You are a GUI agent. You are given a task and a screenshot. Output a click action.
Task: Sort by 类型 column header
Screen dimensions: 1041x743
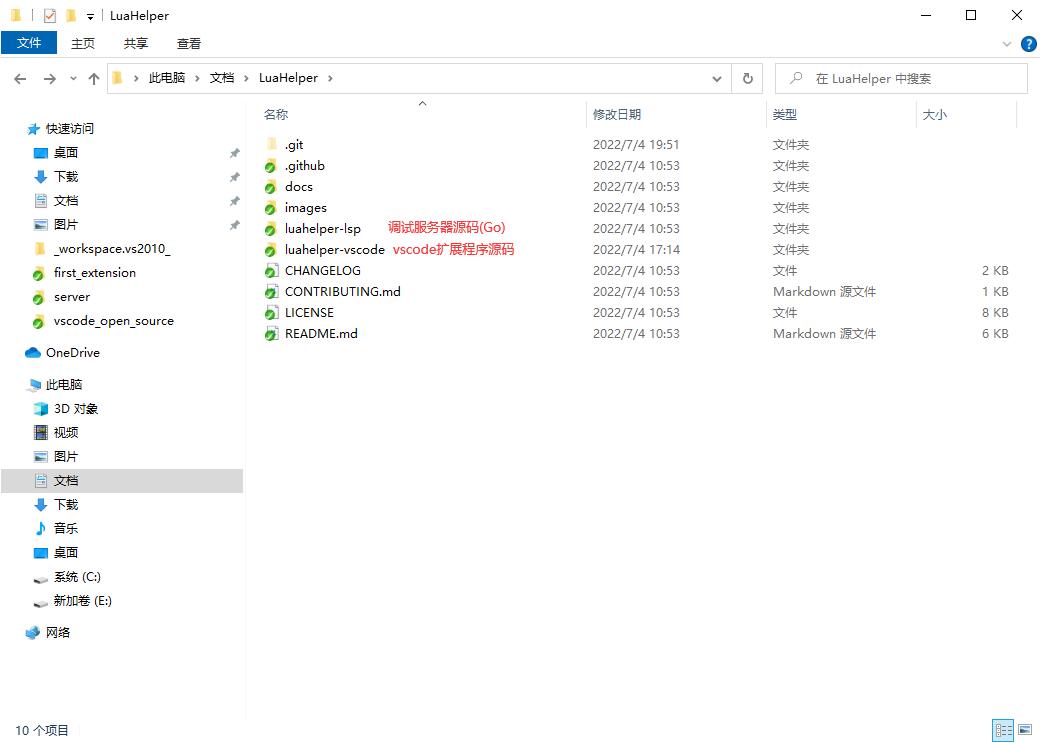click(x=784, y=114)
